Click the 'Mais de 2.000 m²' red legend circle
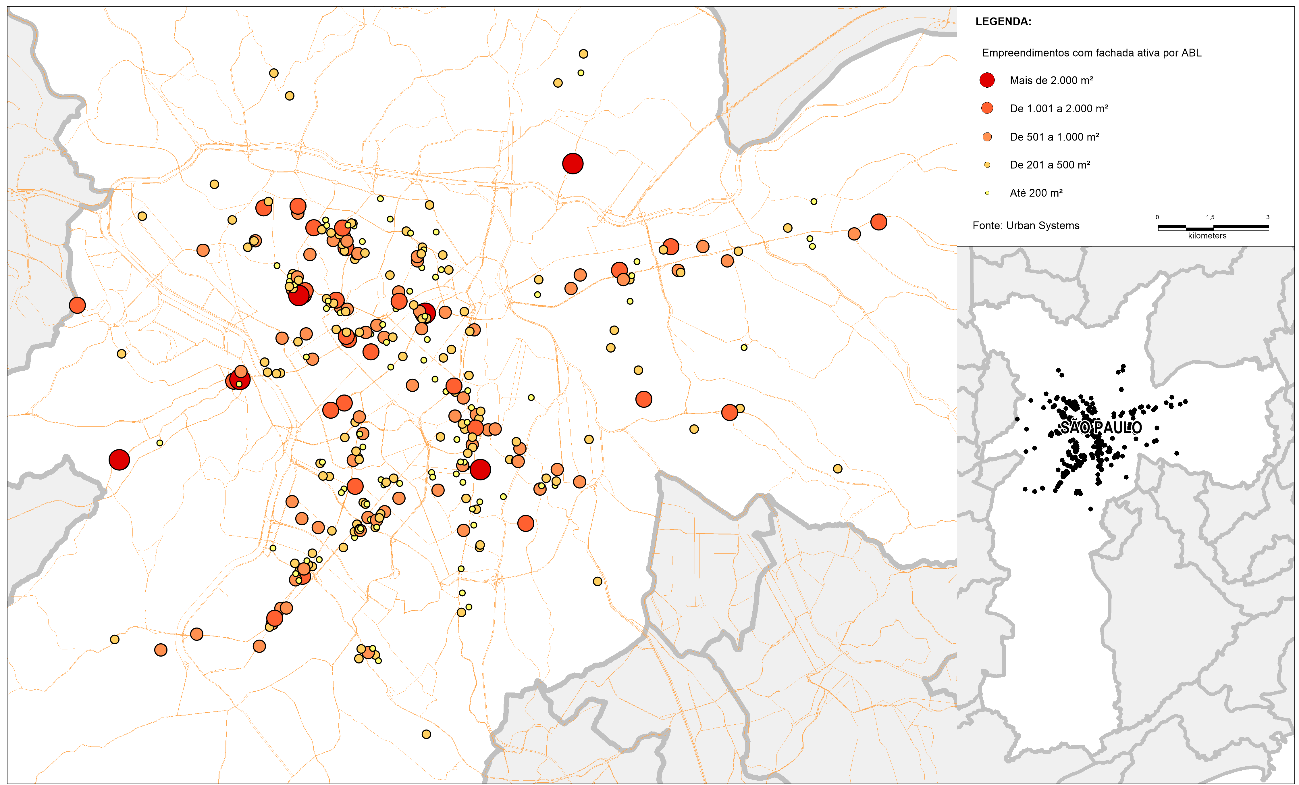The height and width of the screenshot is (785, 1299). coord(987,80)
